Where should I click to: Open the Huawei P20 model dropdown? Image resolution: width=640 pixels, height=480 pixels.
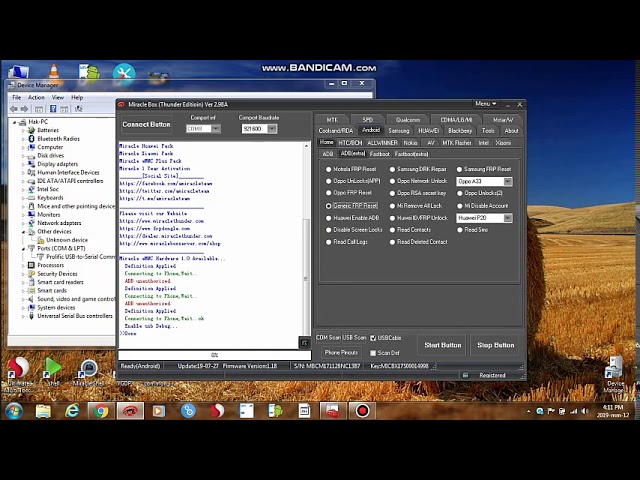508,218
